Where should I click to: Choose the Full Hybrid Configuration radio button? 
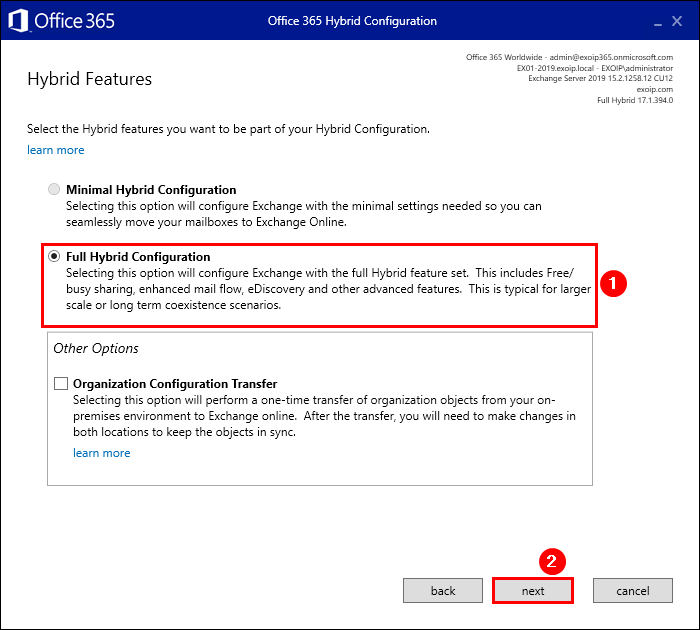54,257
